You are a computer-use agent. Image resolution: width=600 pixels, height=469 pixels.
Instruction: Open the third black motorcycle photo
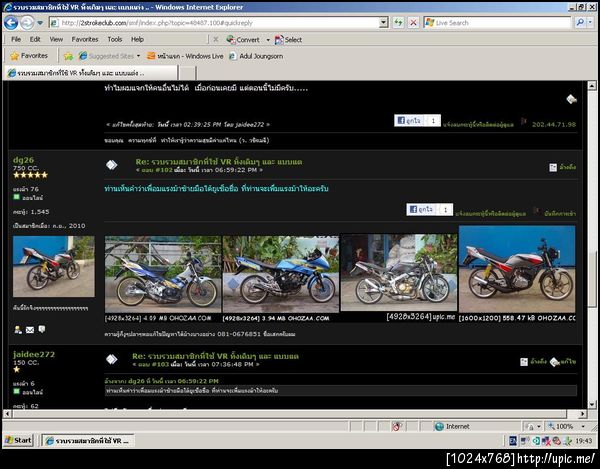click(x=399, y=273)
